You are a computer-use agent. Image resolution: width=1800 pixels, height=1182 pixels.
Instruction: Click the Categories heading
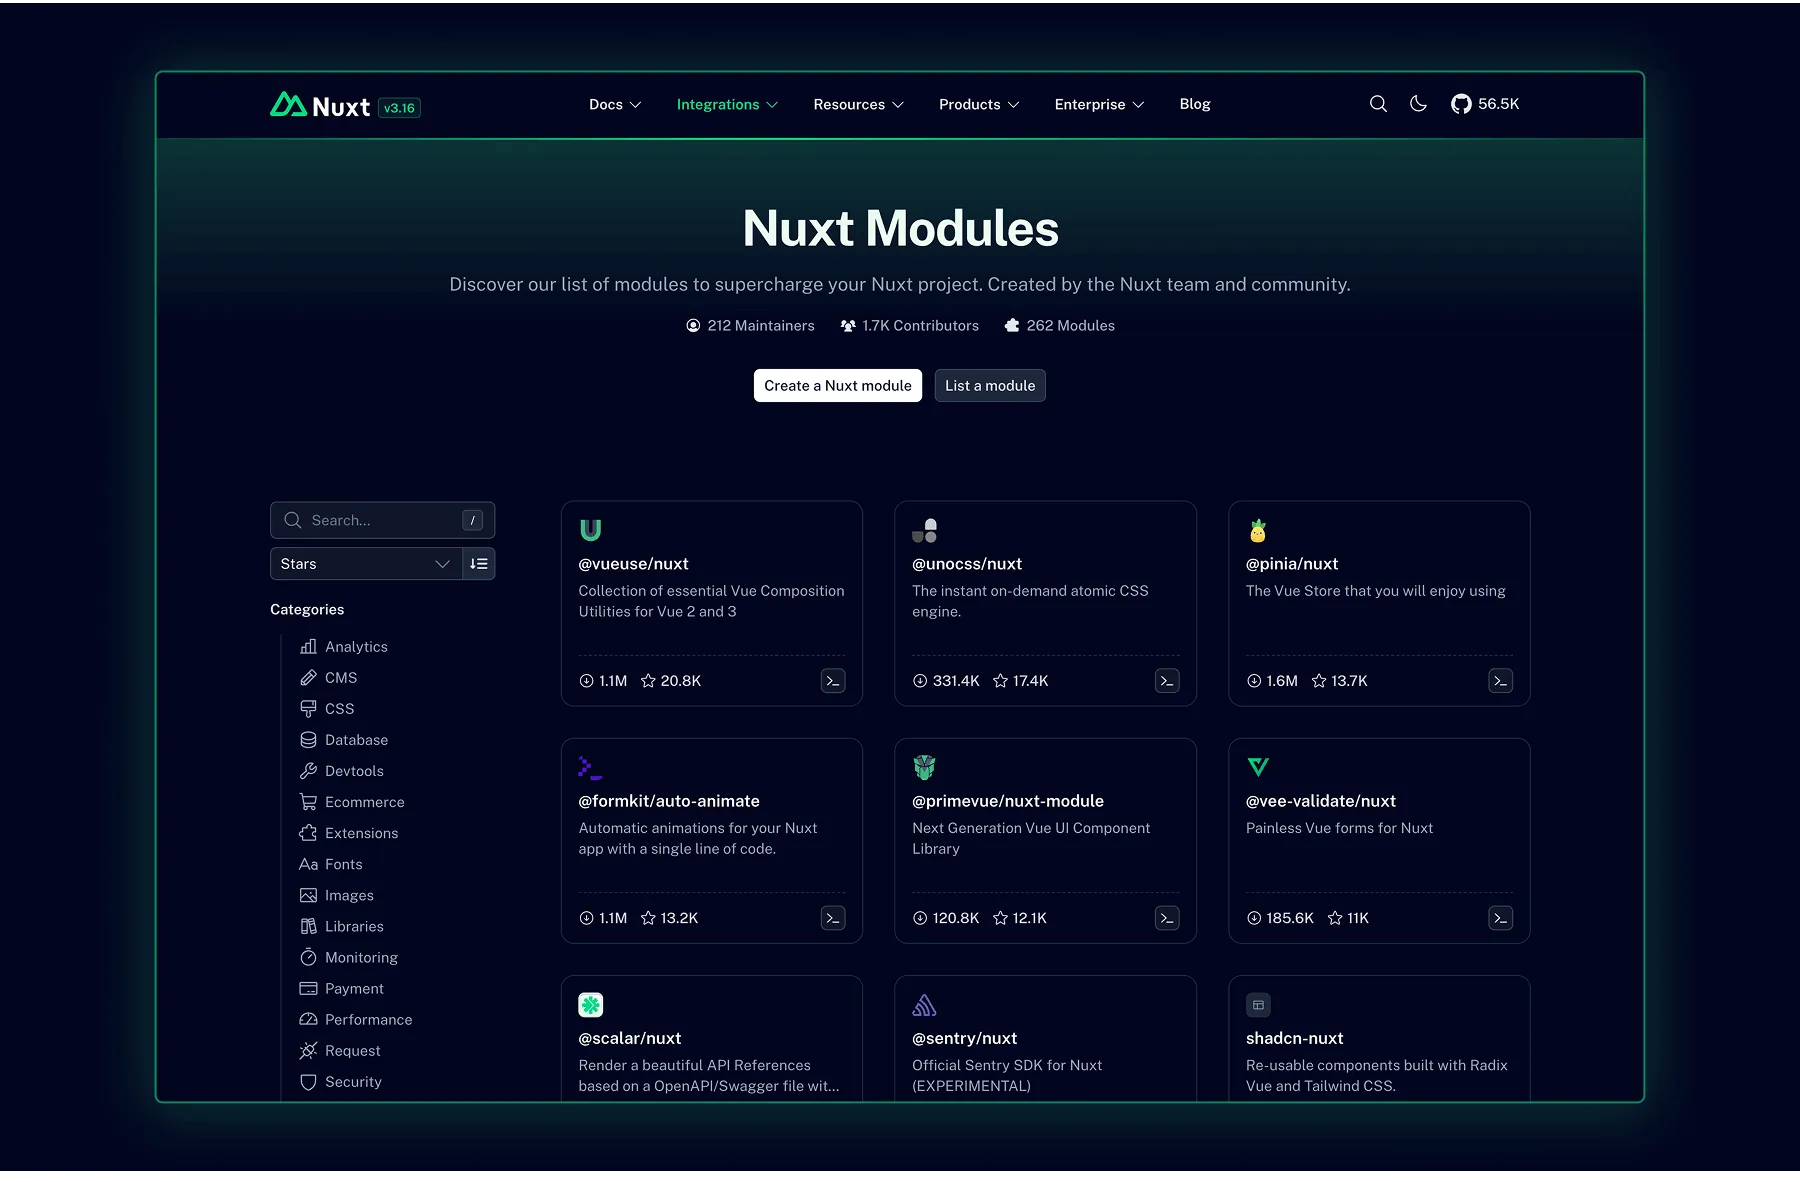307,610
